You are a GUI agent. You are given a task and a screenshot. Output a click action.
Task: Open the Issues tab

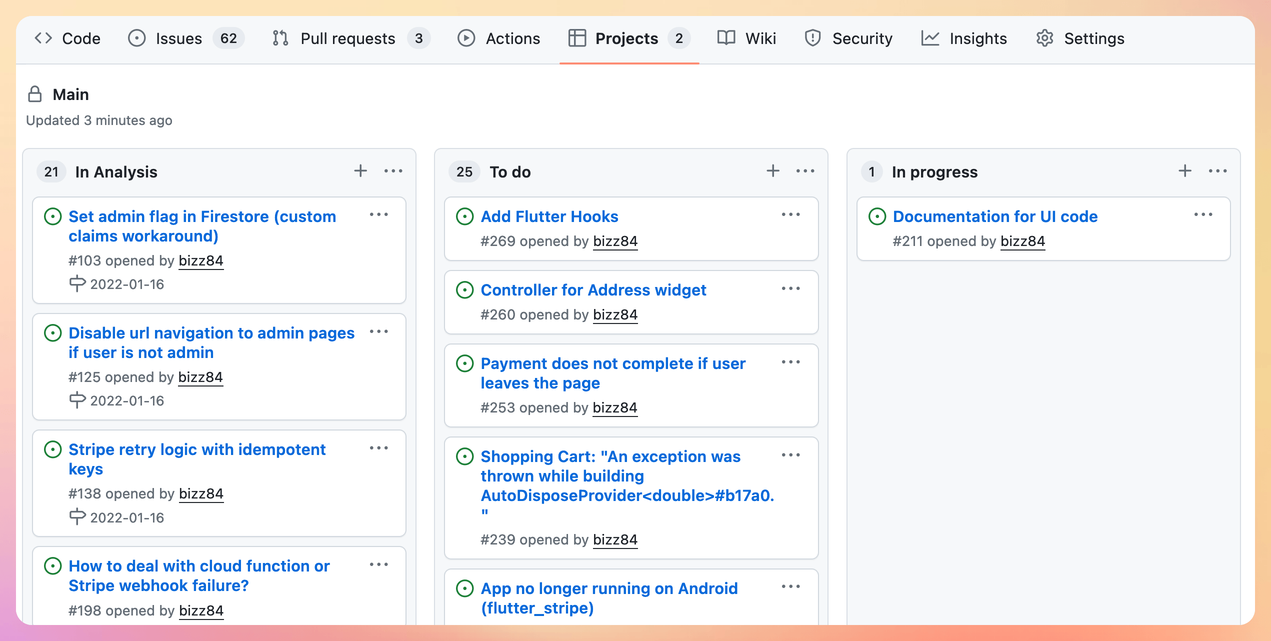(x=186, y=38)
